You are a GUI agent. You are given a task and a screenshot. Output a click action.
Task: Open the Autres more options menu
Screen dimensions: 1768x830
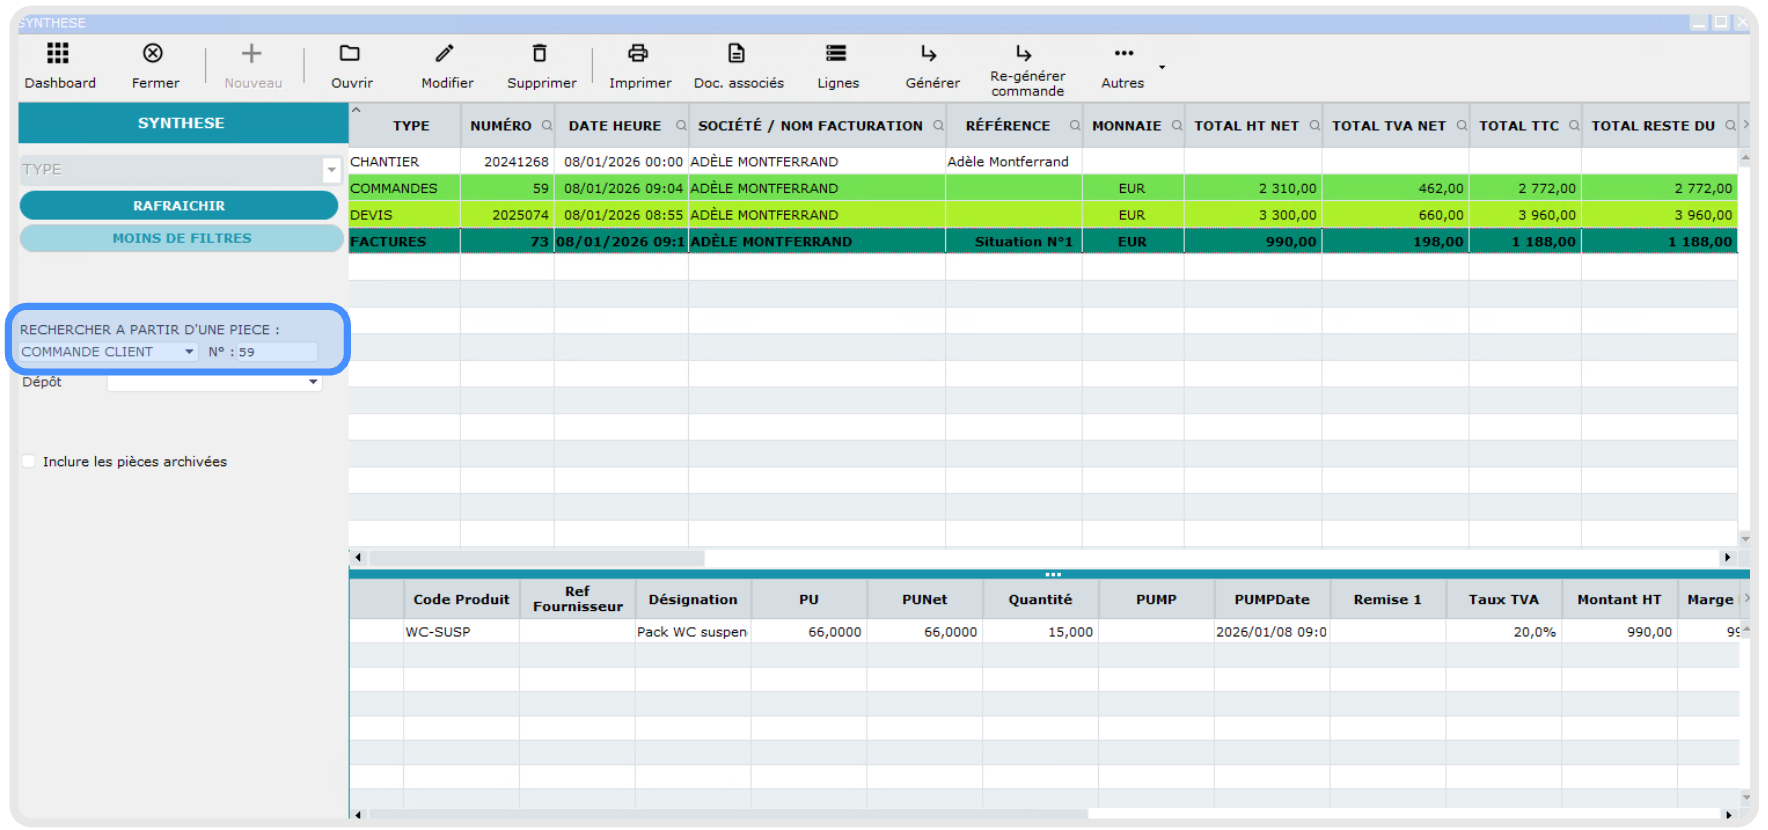click(x=1124, y=54)
